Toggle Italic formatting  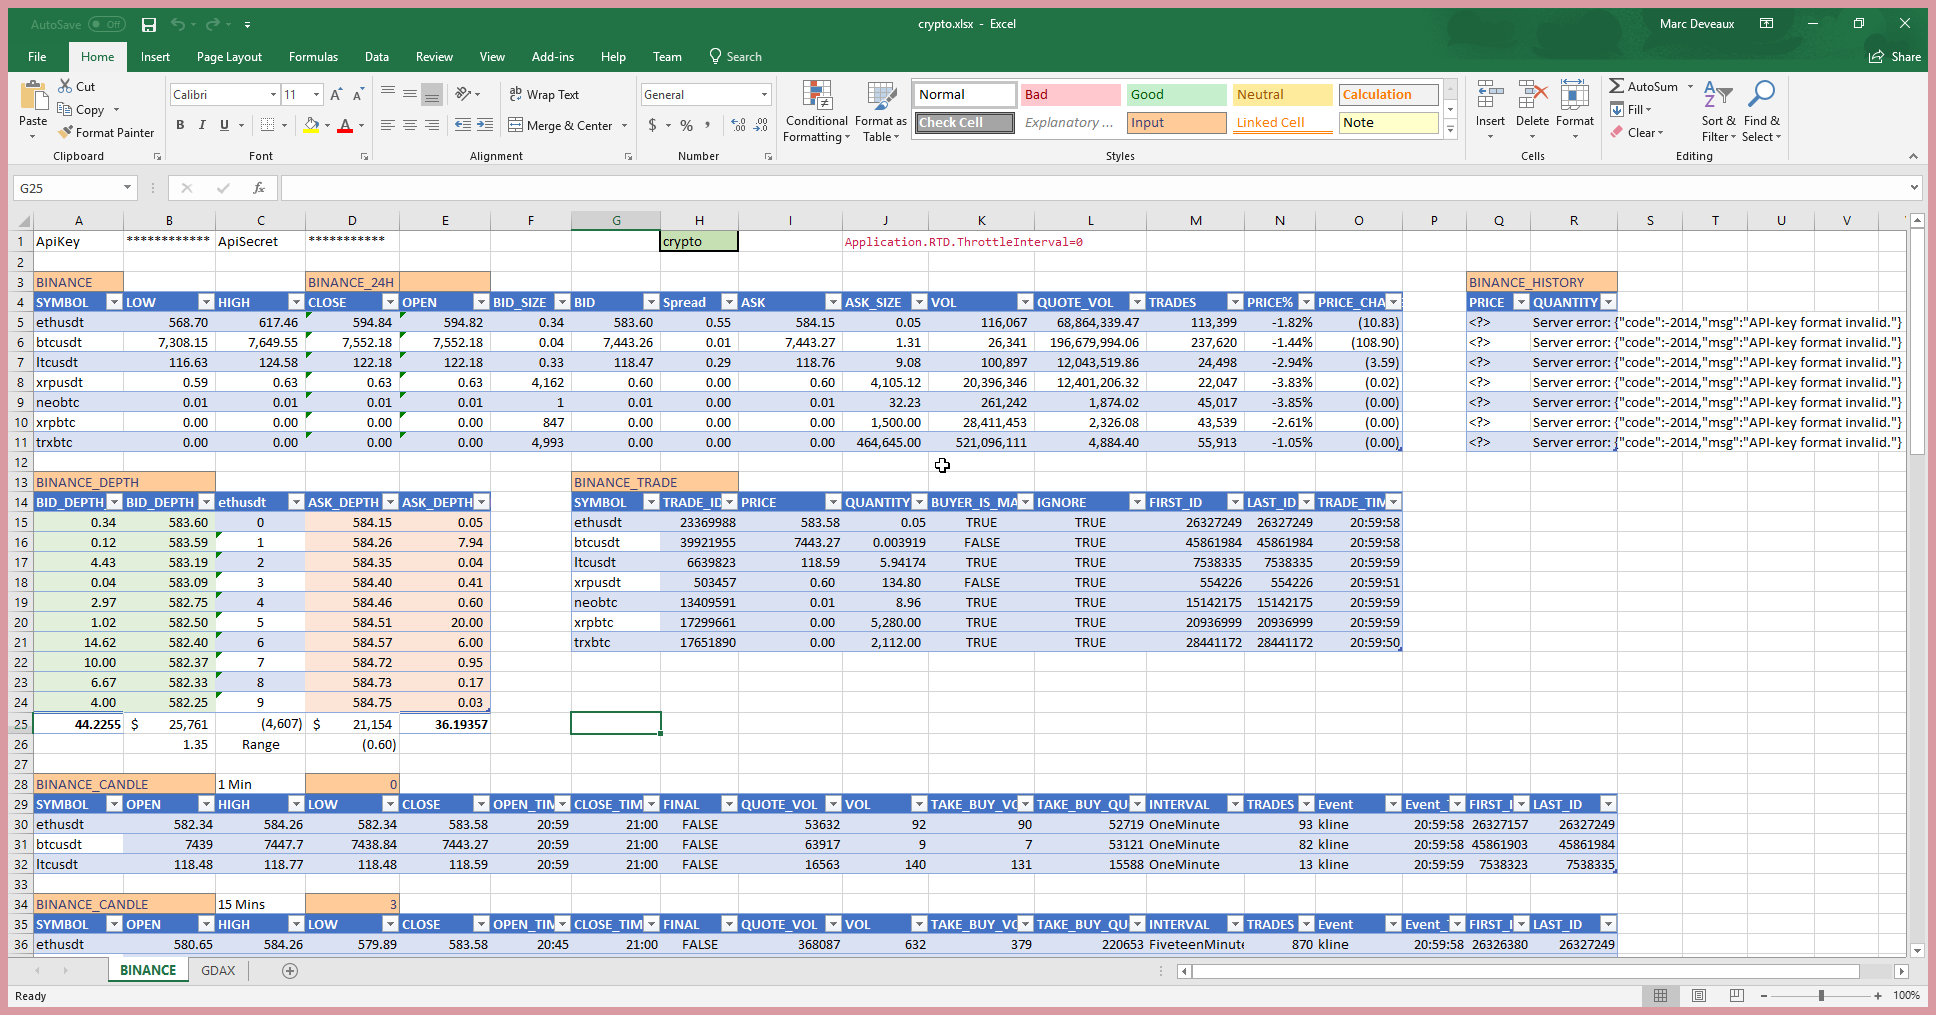[202, 125]
